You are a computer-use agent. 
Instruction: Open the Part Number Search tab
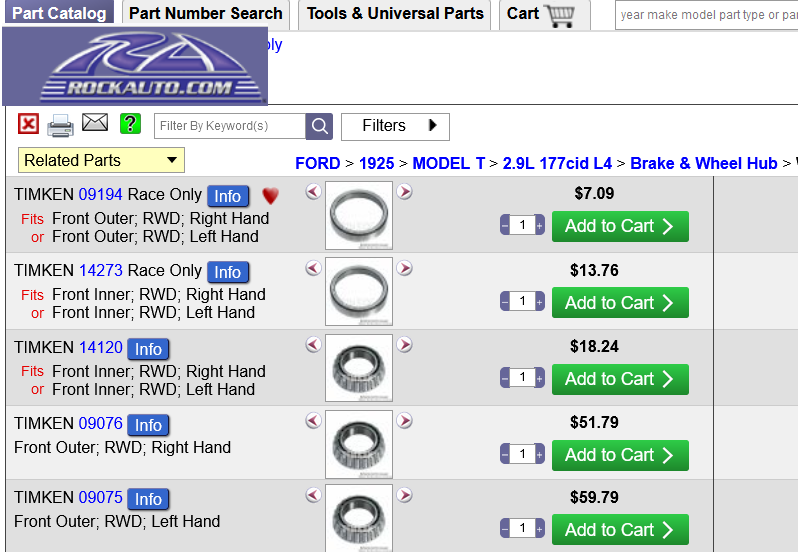click(205, 14)
